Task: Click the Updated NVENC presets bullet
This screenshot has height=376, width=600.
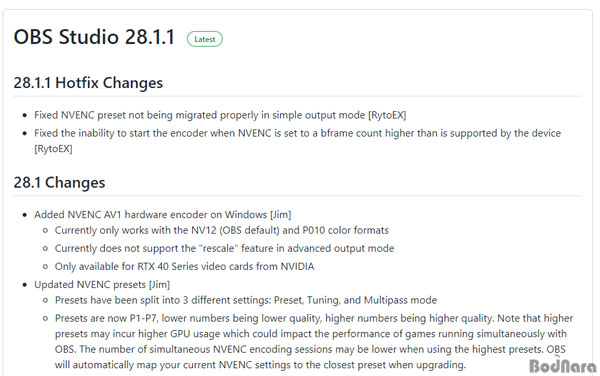Action: 102,285
